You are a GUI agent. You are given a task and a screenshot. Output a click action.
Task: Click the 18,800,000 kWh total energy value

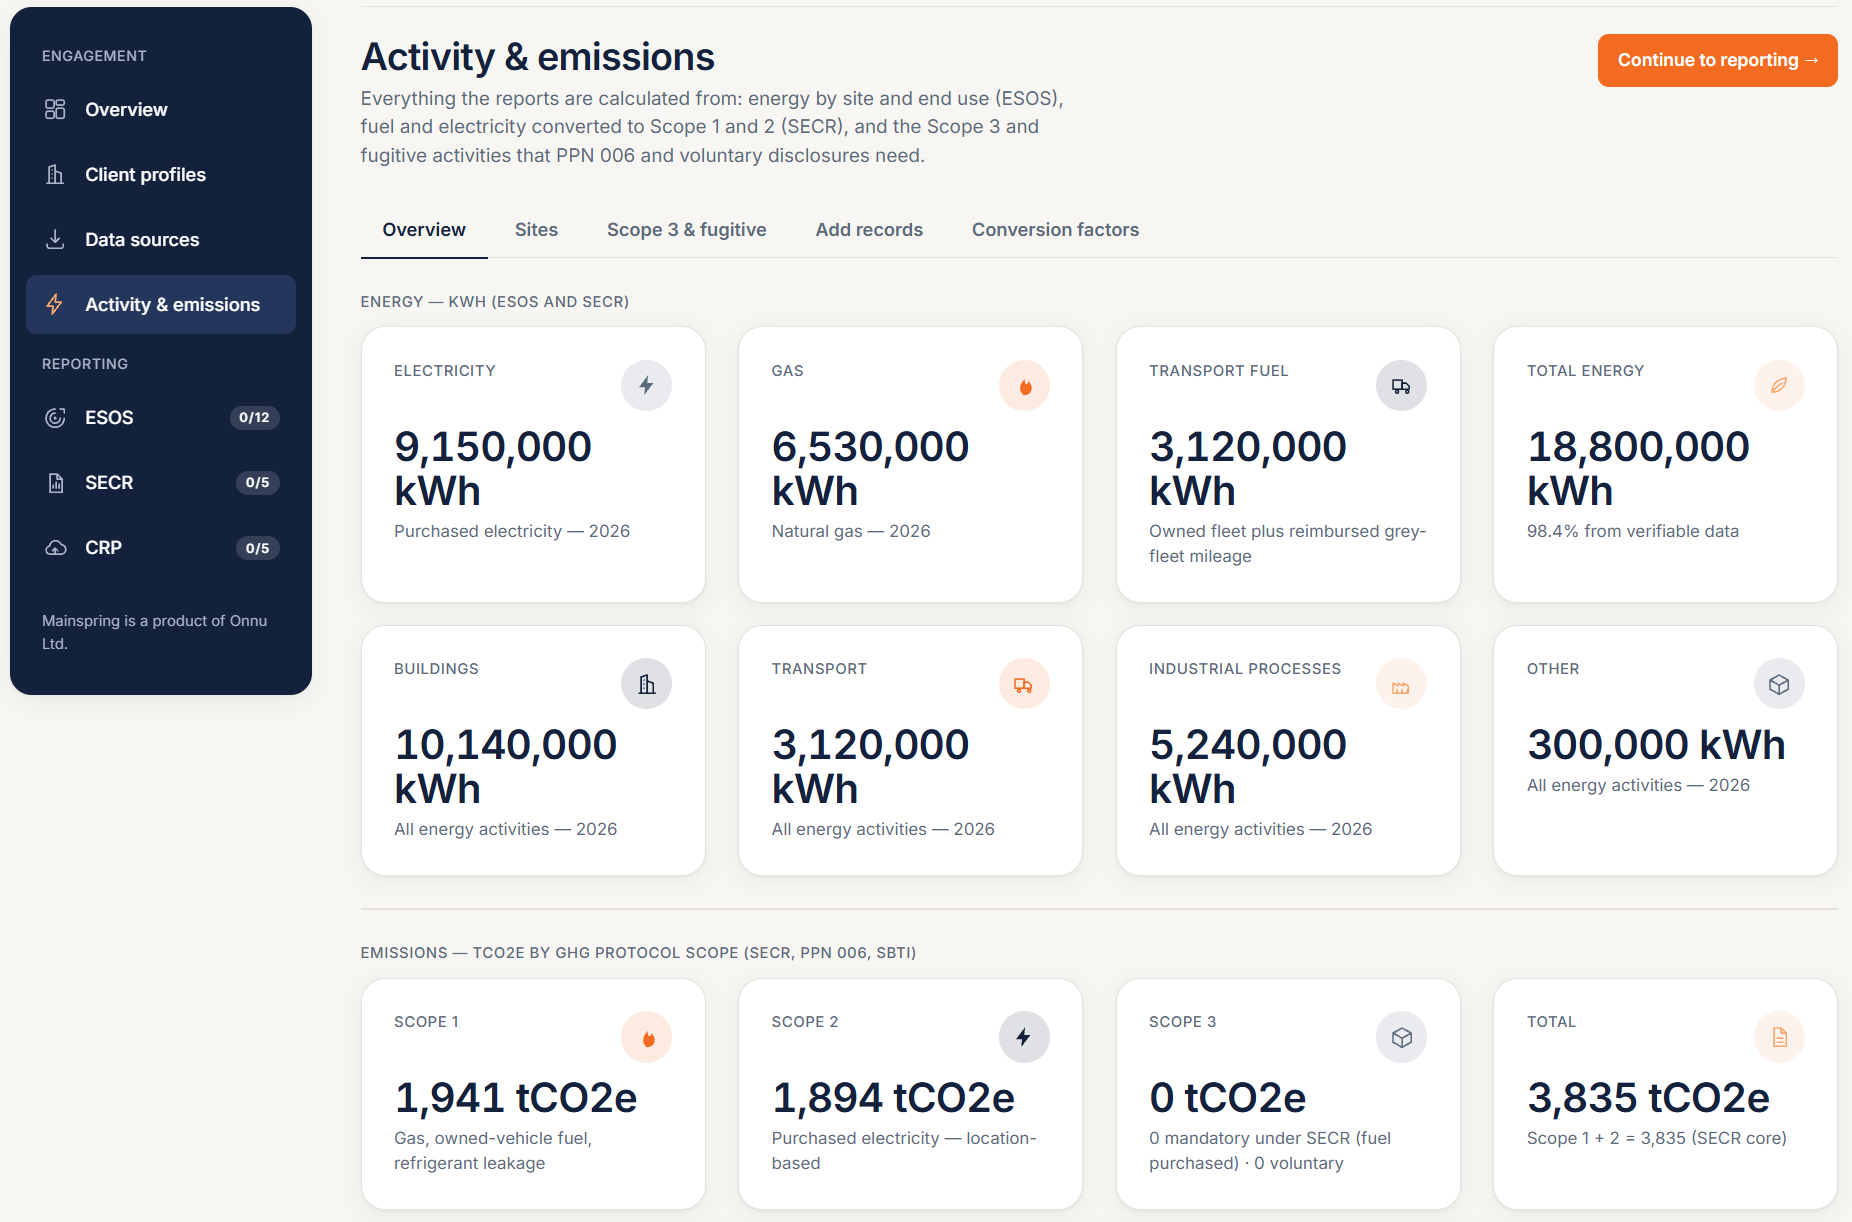pyautogui.click(x=1638, y=469)
